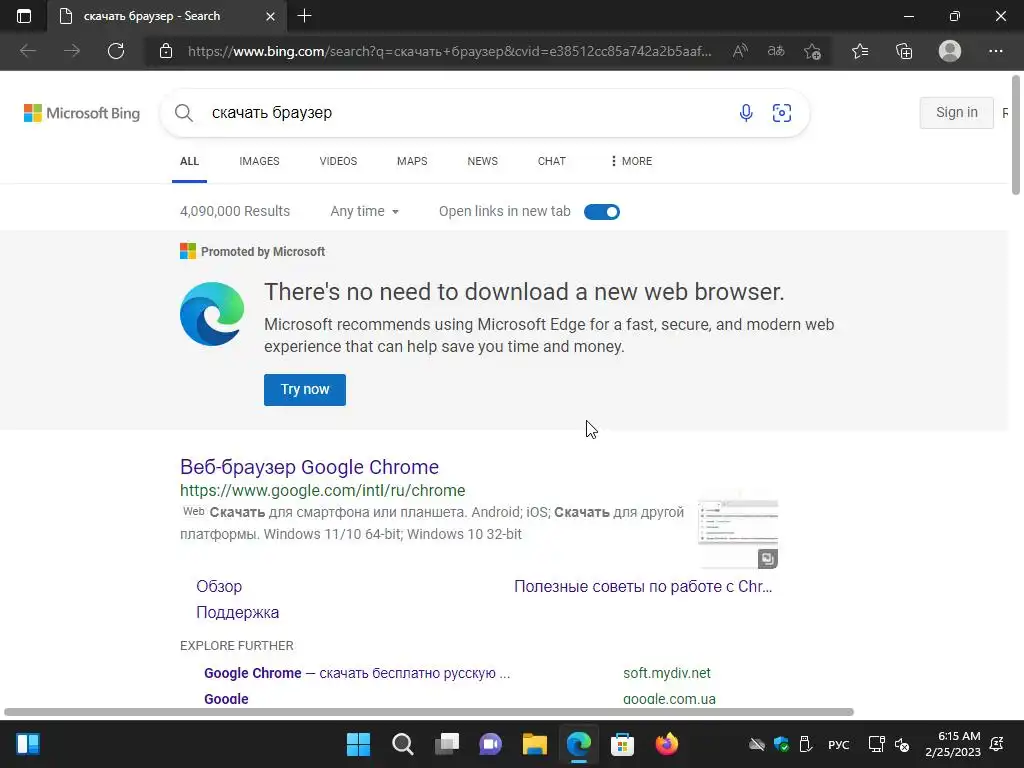Click the Try now button
The height and width of the screenshot is (768, 1024).
(305, 389)
